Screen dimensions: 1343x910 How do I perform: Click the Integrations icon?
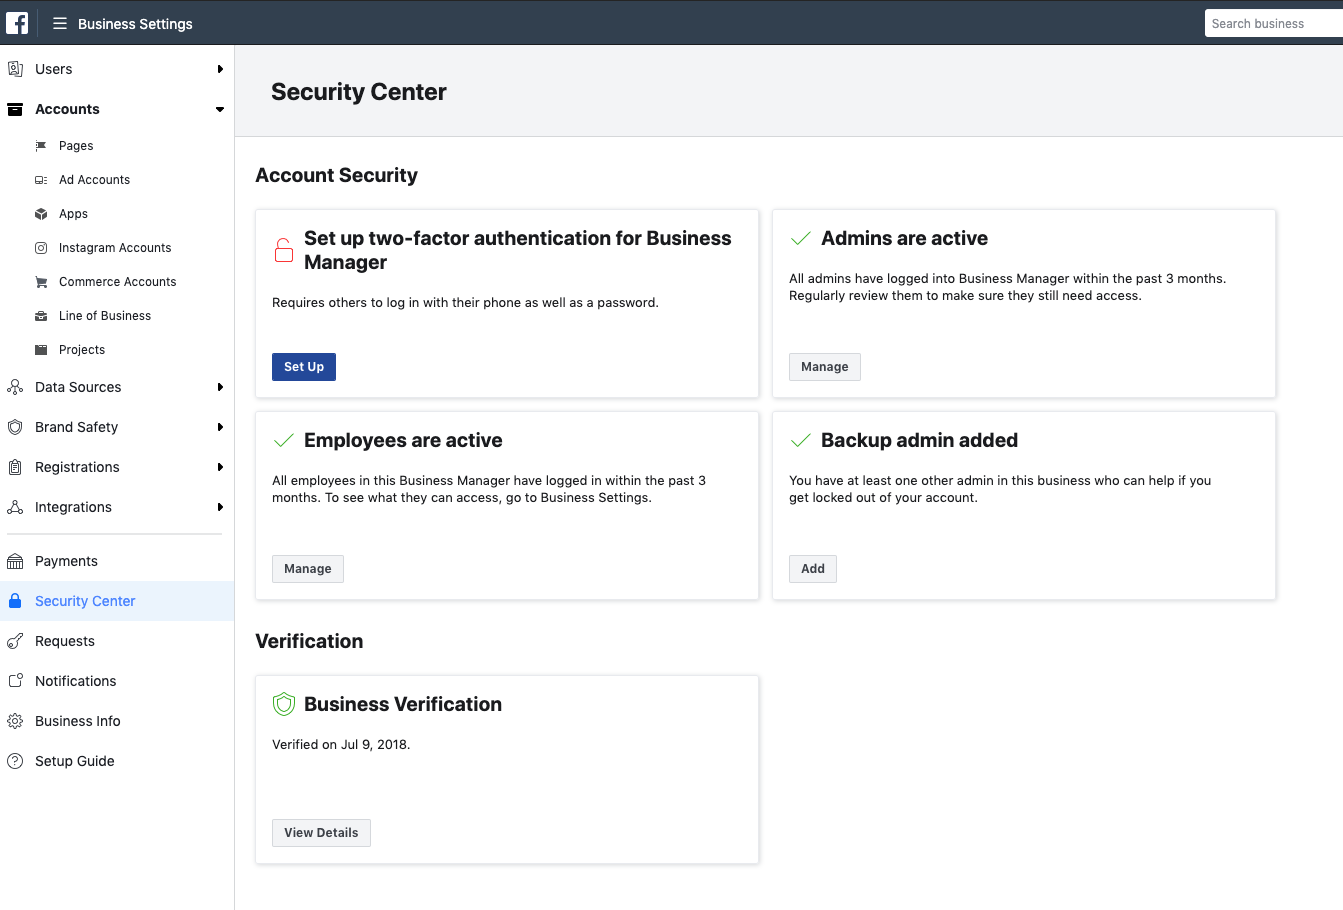15,507
